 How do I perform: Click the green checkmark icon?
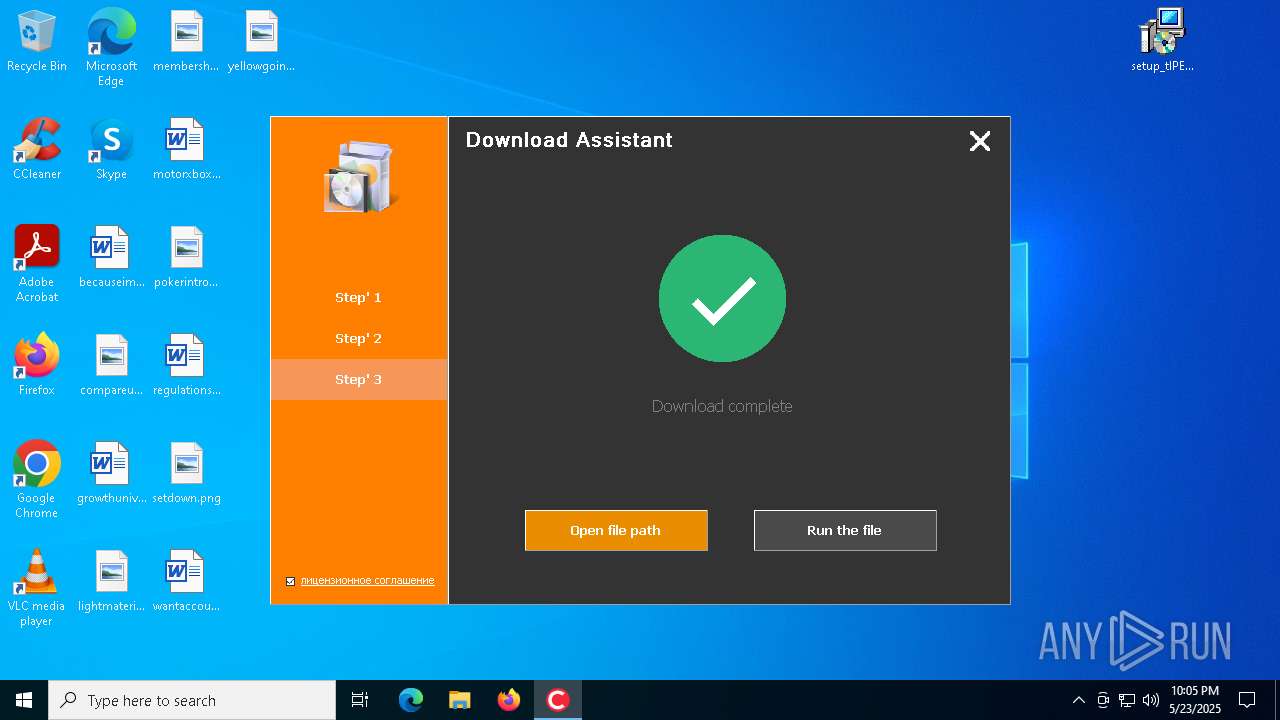(722, 298)
